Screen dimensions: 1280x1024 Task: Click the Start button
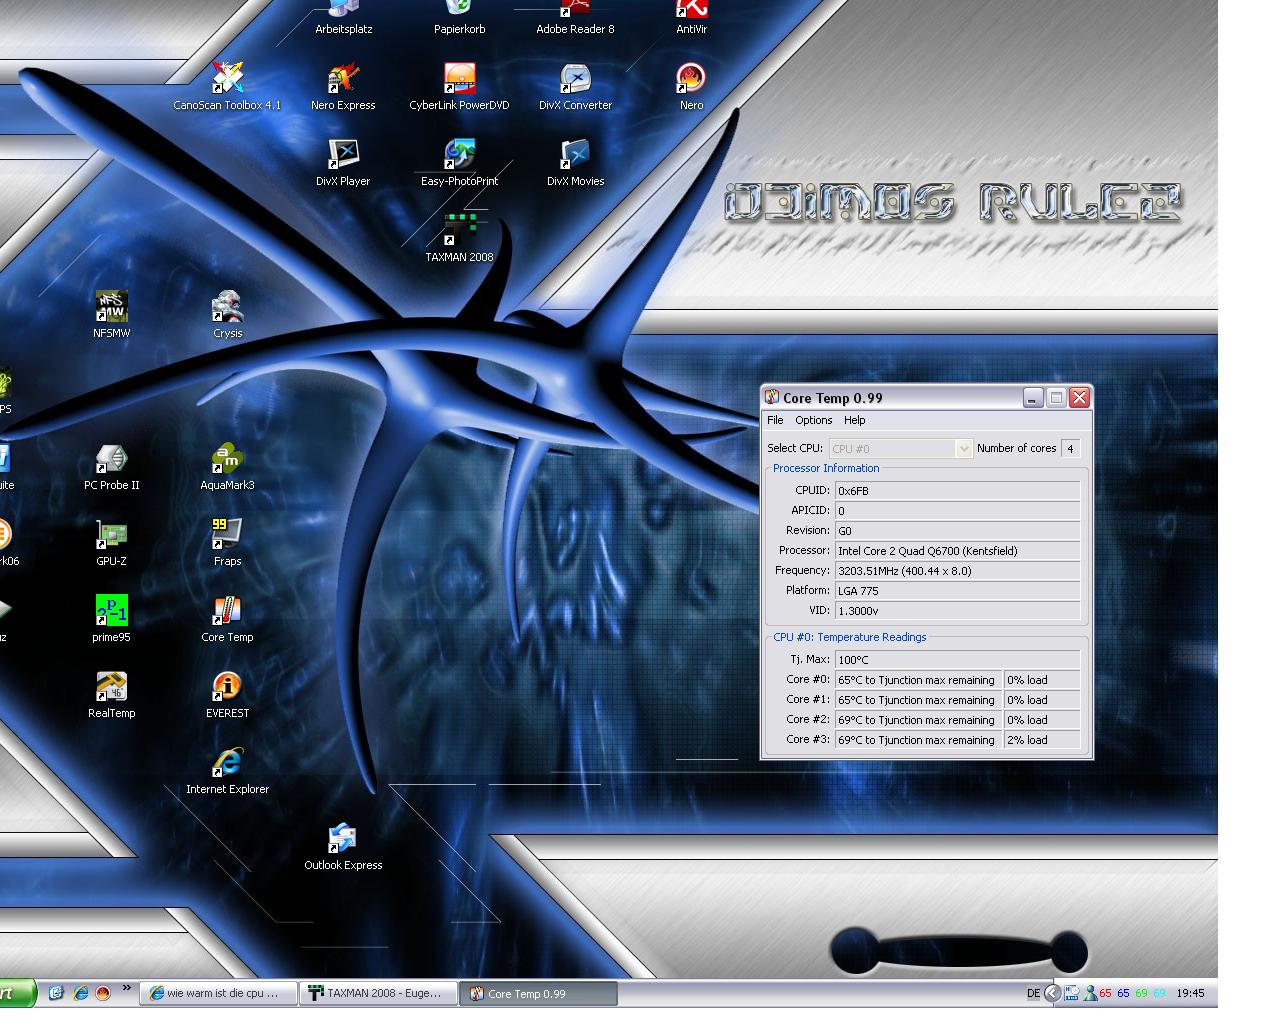17,993
